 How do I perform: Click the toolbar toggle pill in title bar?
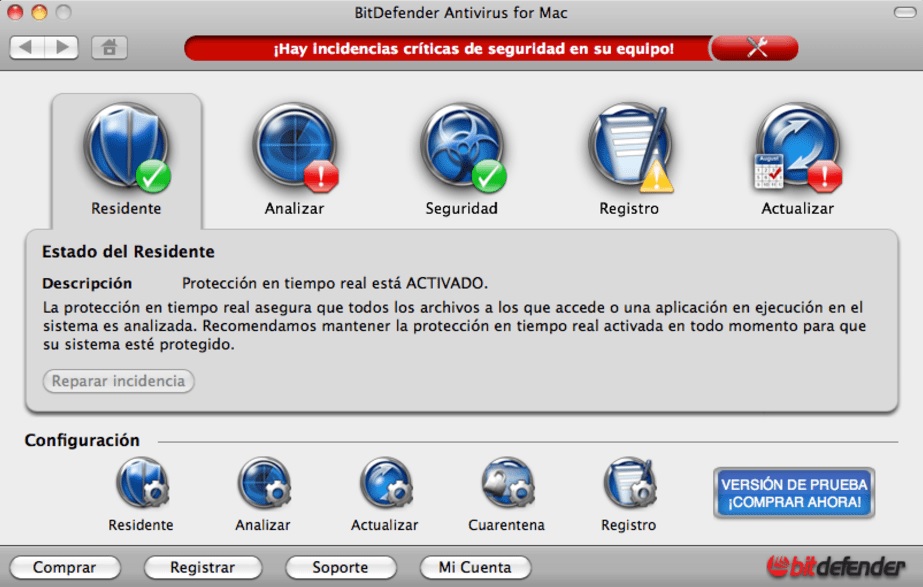pyautogui.click(x=904, y=12)
